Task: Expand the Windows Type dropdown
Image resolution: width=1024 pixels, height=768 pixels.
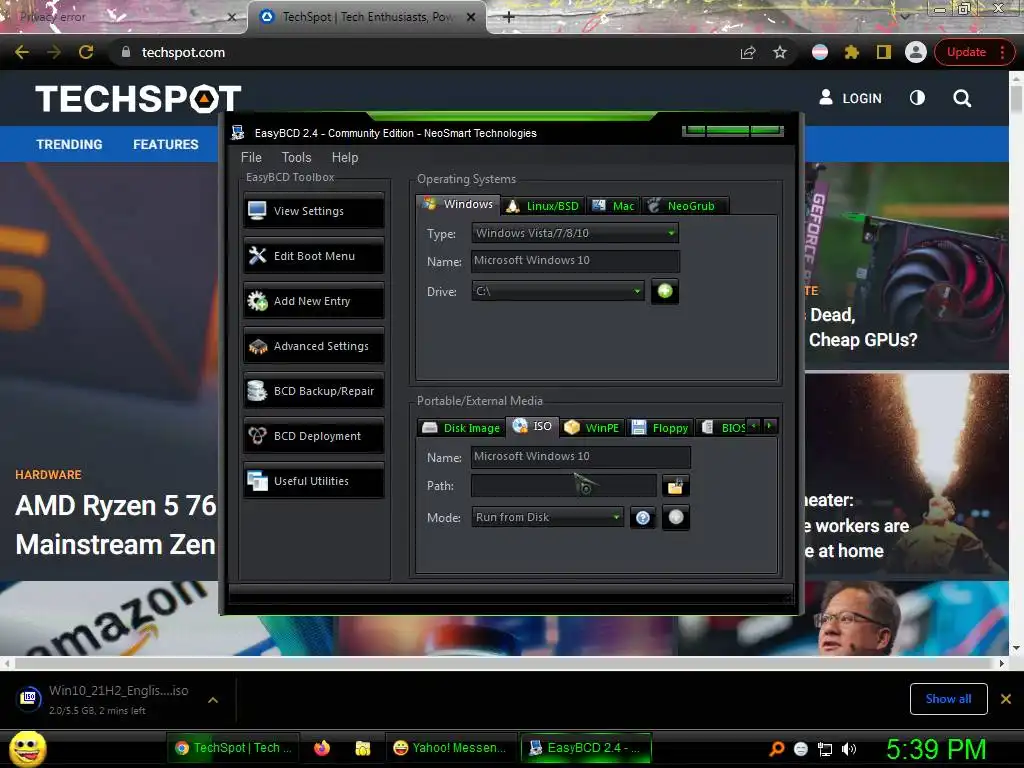Action: 575,233
